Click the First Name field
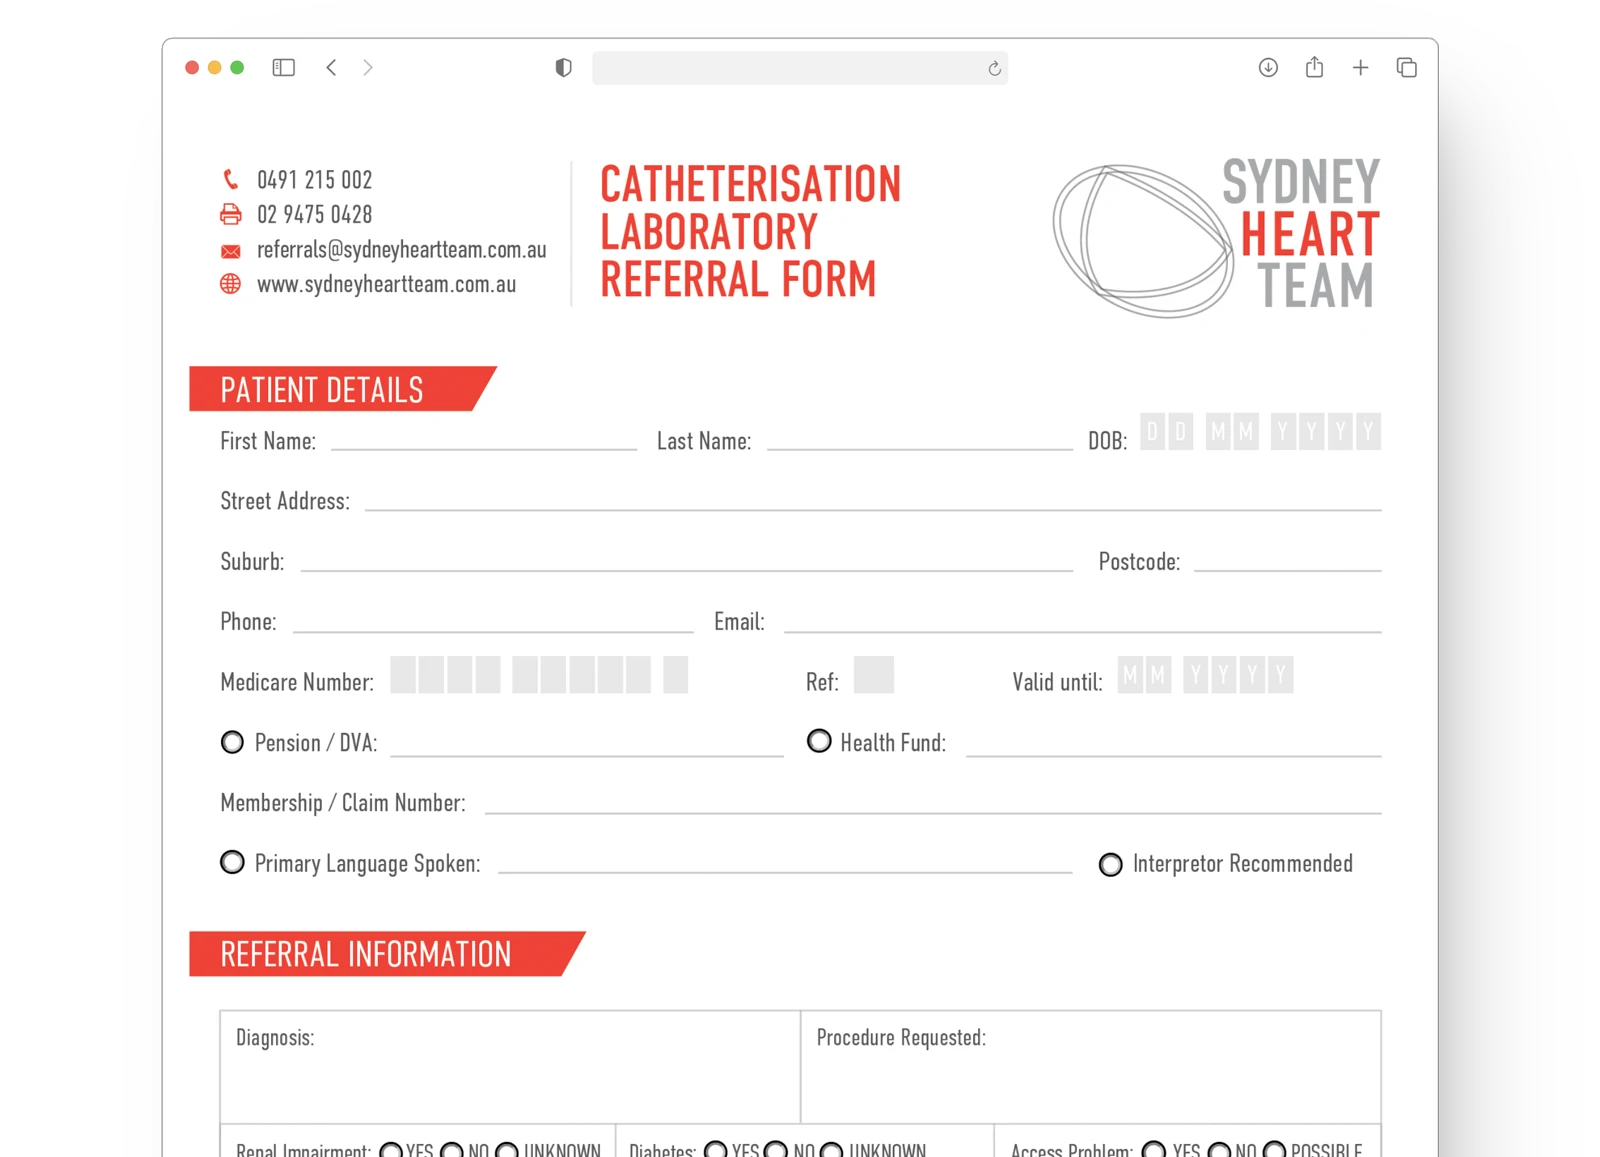The width and height of the screenshot is (1600, 1157). tap(484, 440)
